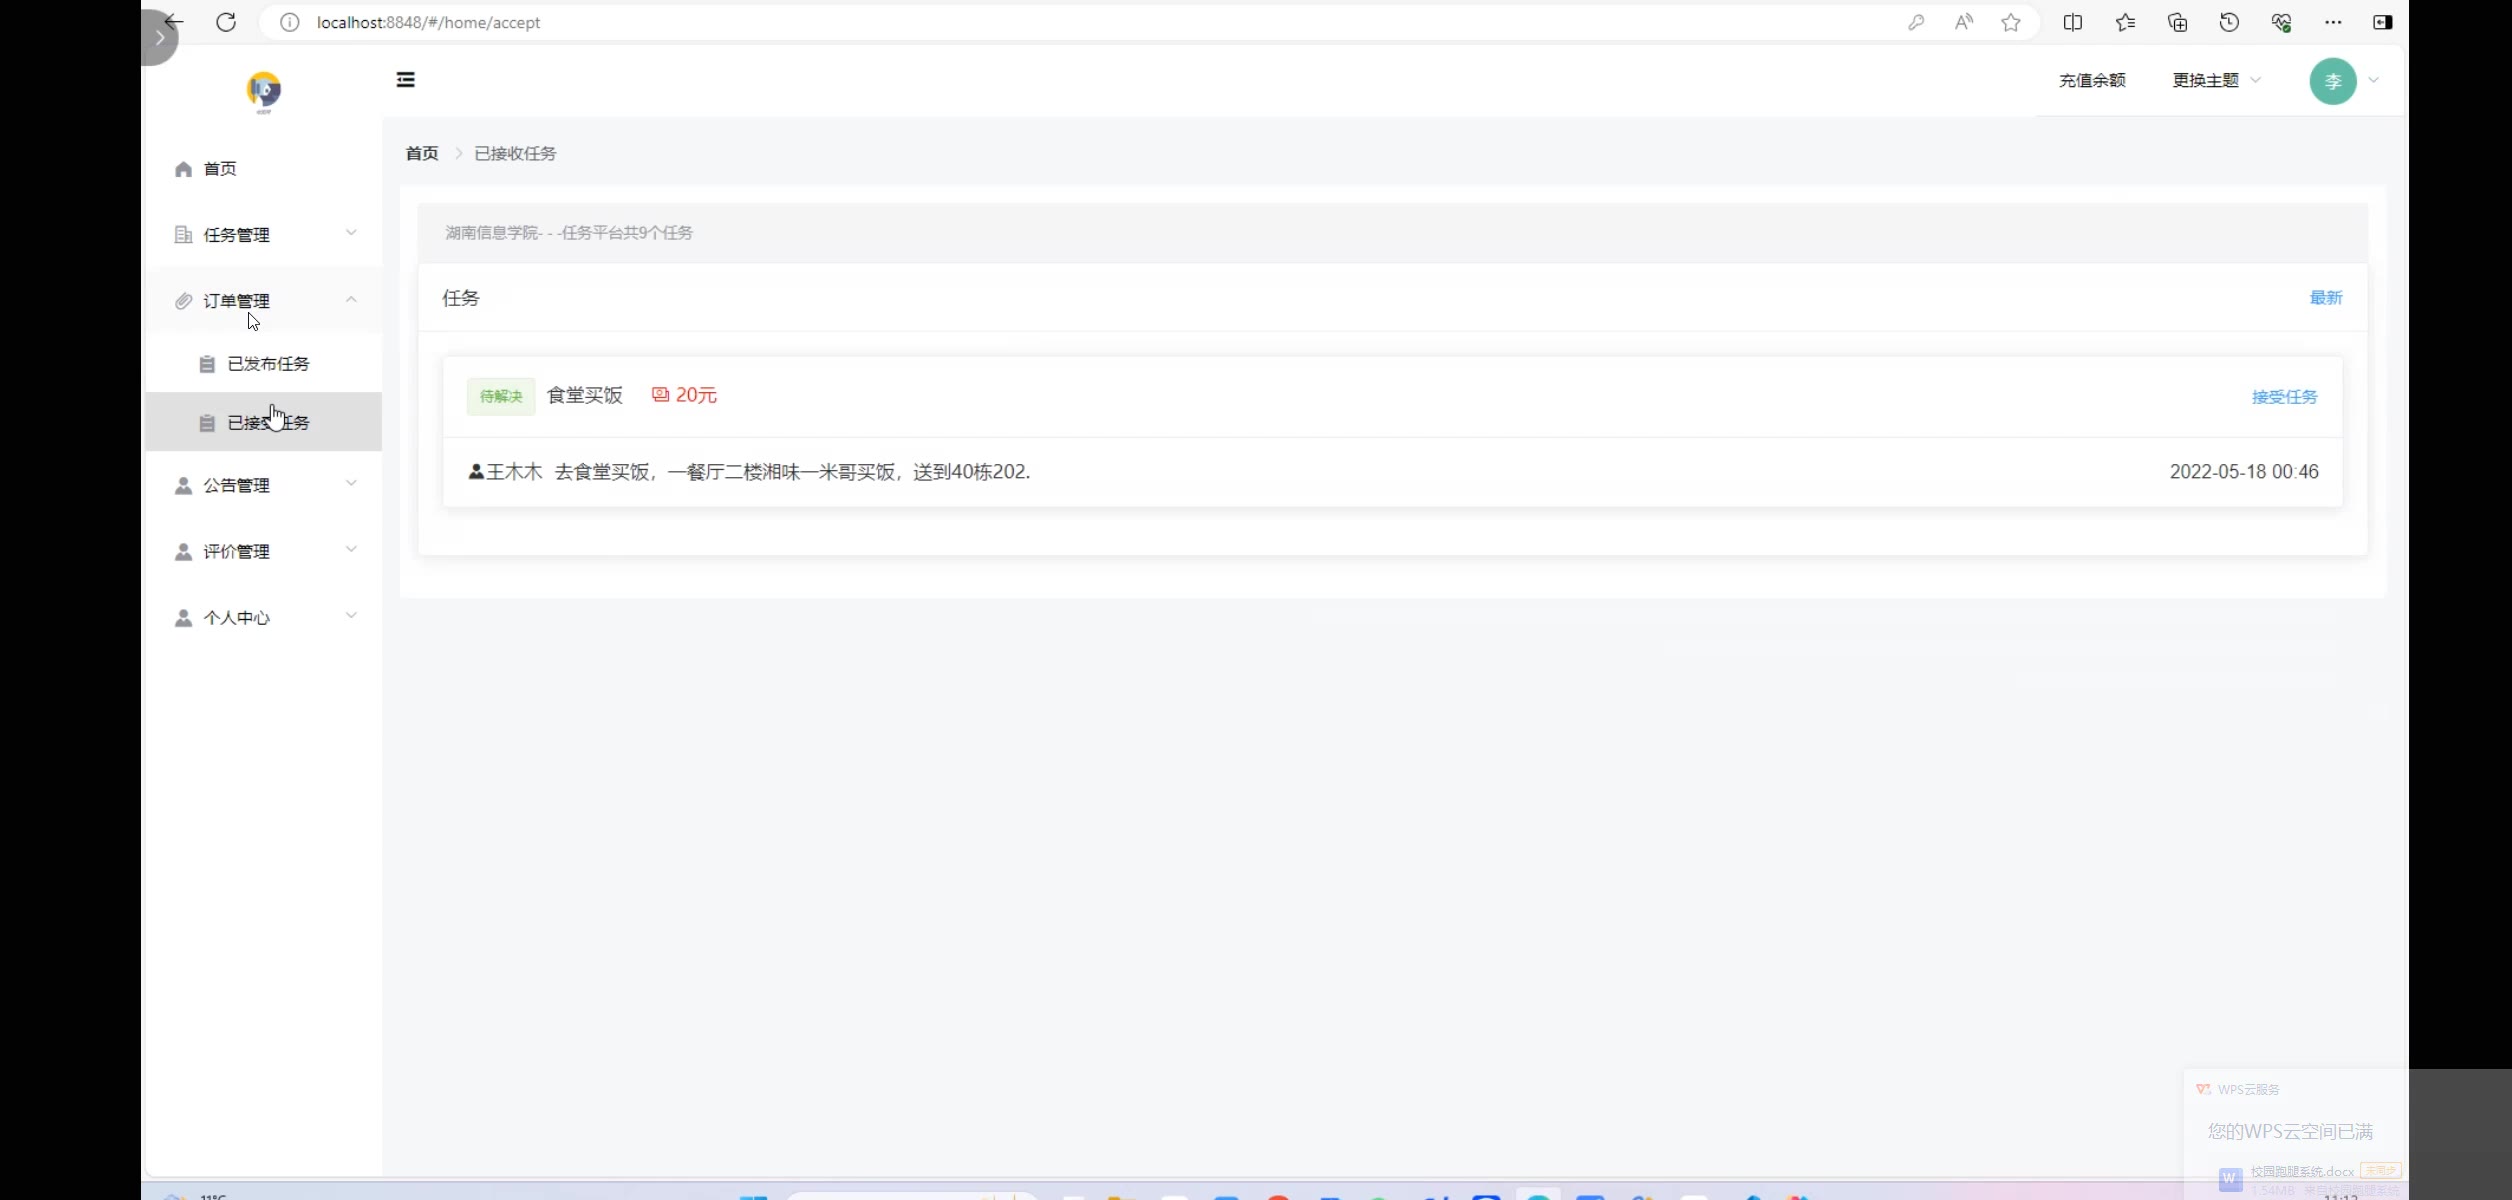This screenshot has height=1200, width=2512.
Task: Sort tasks by 最新
Action: pyautogui.click(x=2325, y=297)
